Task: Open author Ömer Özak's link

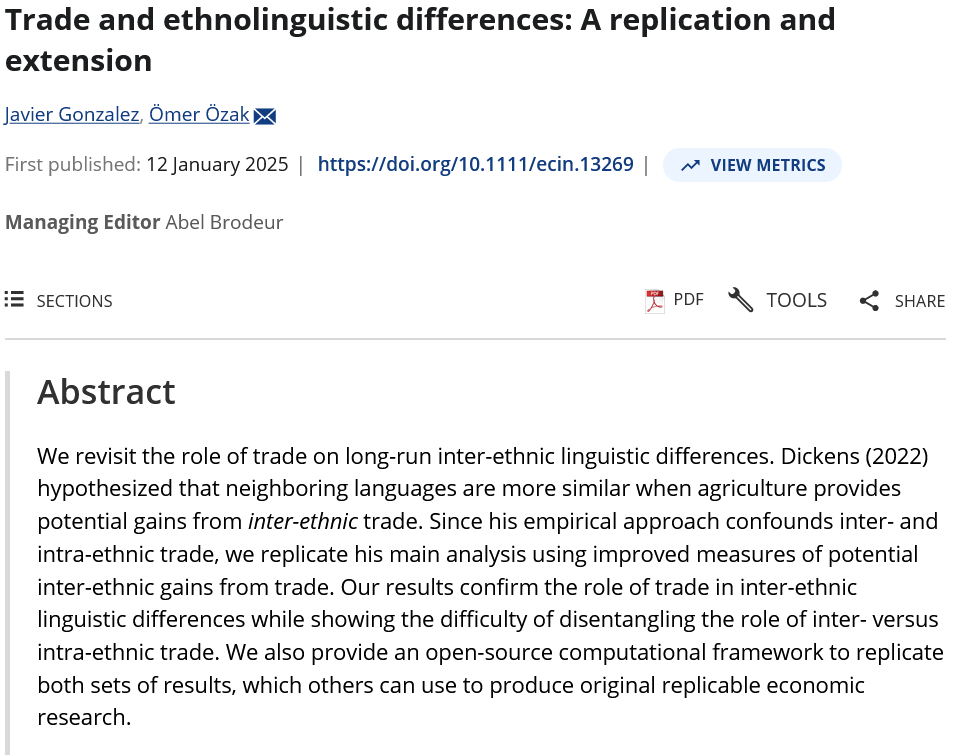Action: coord(199,114)
